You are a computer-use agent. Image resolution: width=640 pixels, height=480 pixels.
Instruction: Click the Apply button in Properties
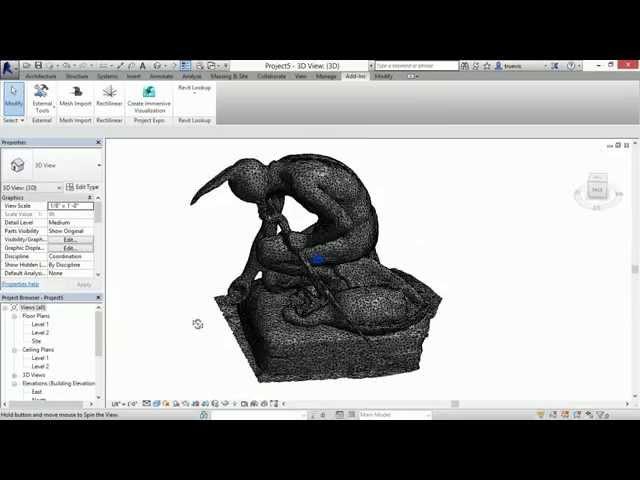pyautogui.click(x=84, y=284)
